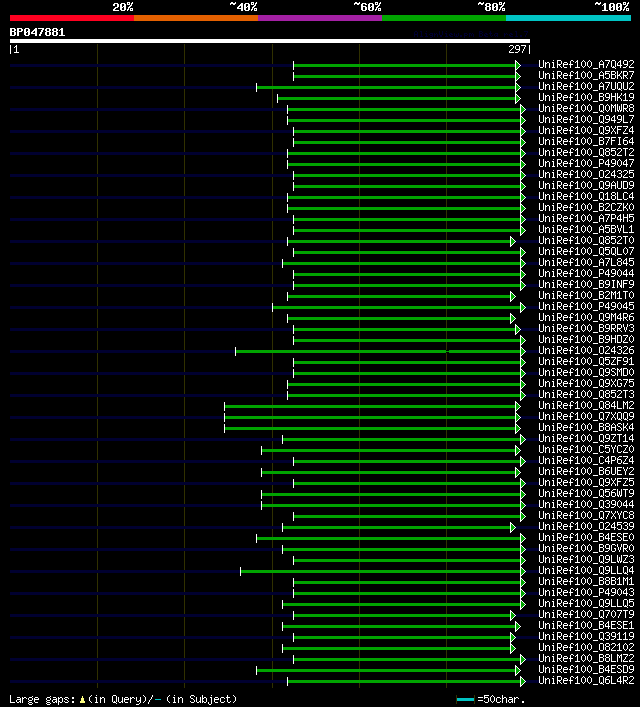Click the arrowhead ending UniRef100_P49043 alignment
This screenshot has height=707, width=640.
tap(523, 593)
